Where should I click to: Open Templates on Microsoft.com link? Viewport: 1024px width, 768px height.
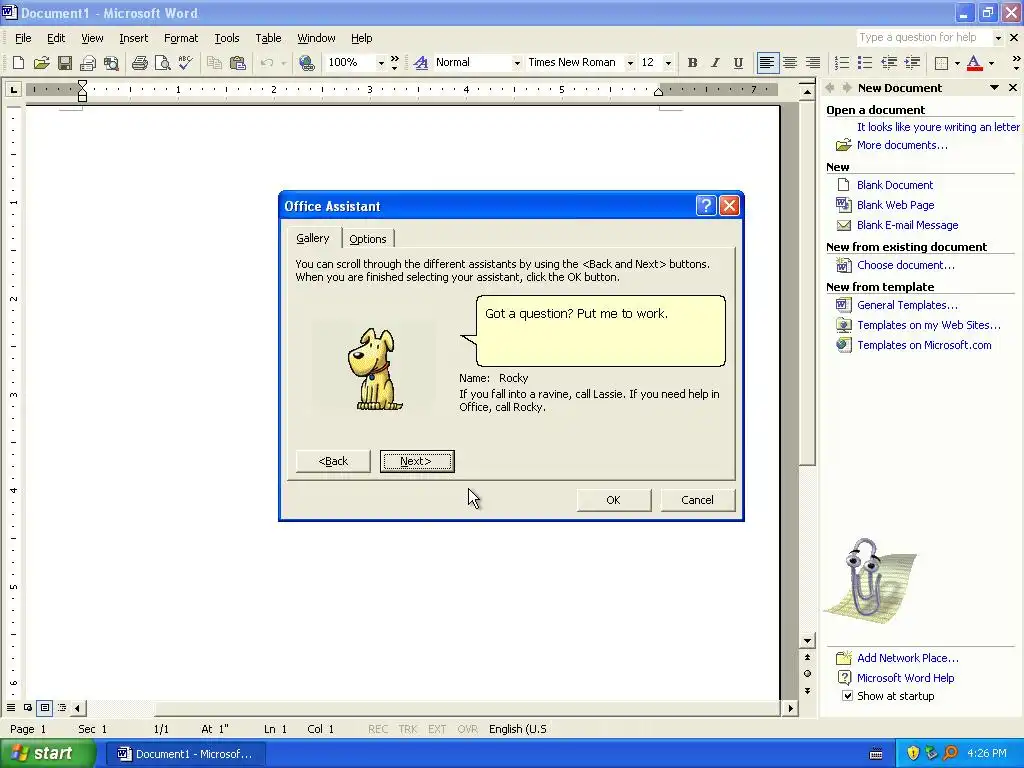point(924,345)
